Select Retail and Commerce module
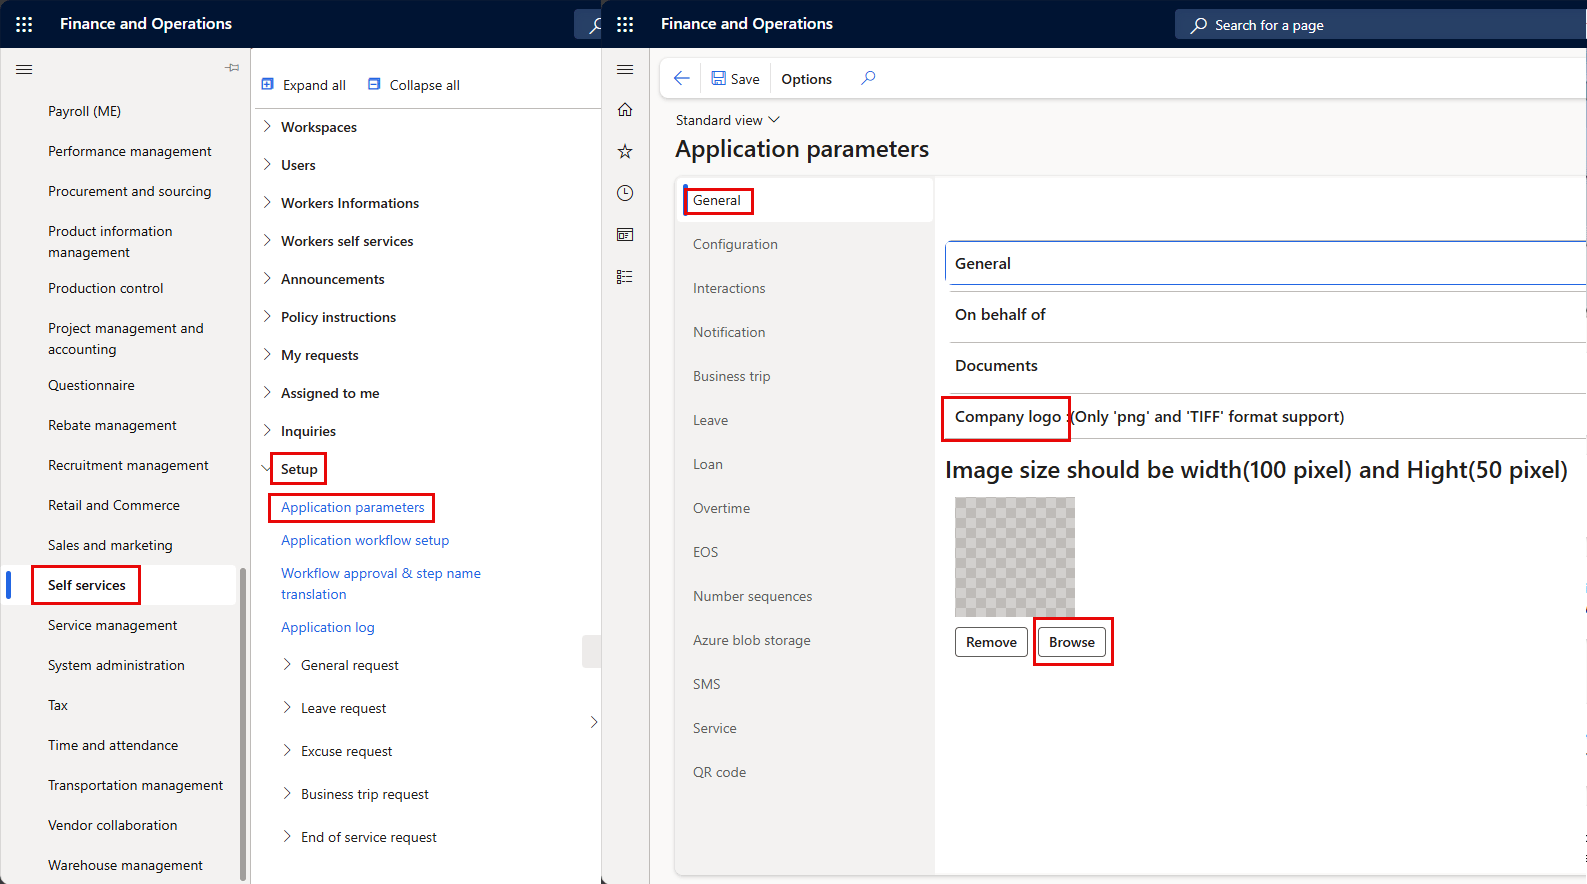This screenshot has height=884, width=1587. [114, 505]
